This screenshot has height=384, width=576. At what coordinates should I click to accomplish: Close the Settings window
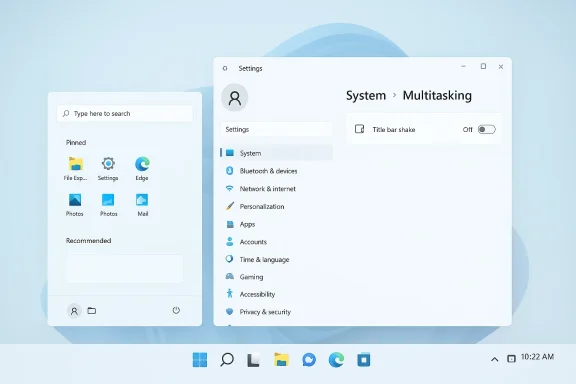tap(501, 67)
